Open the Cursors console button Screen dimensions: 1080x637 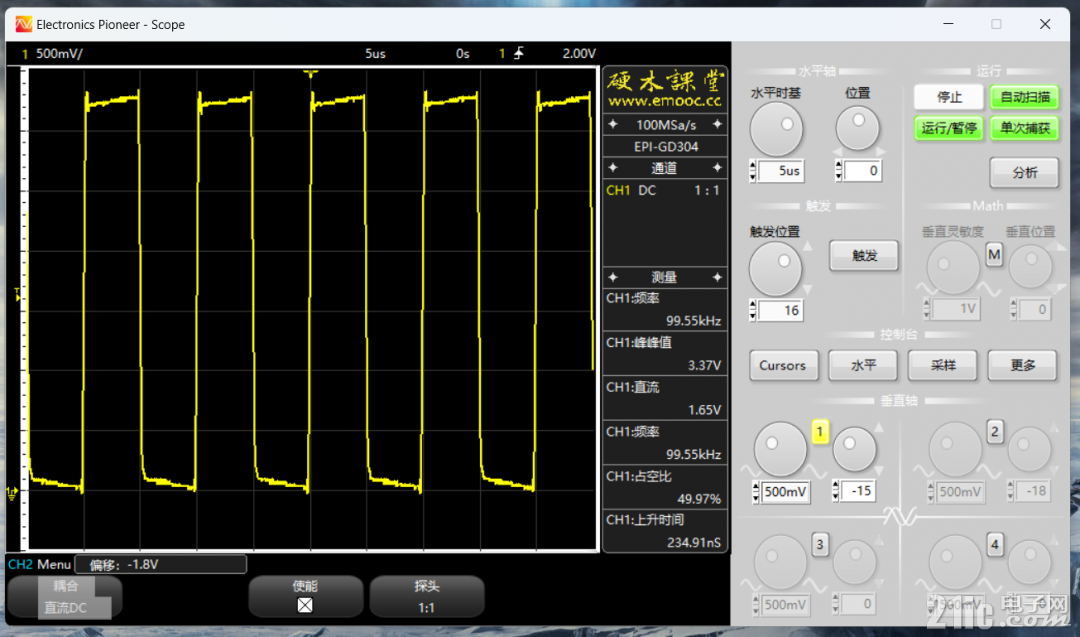click(782, 366)
